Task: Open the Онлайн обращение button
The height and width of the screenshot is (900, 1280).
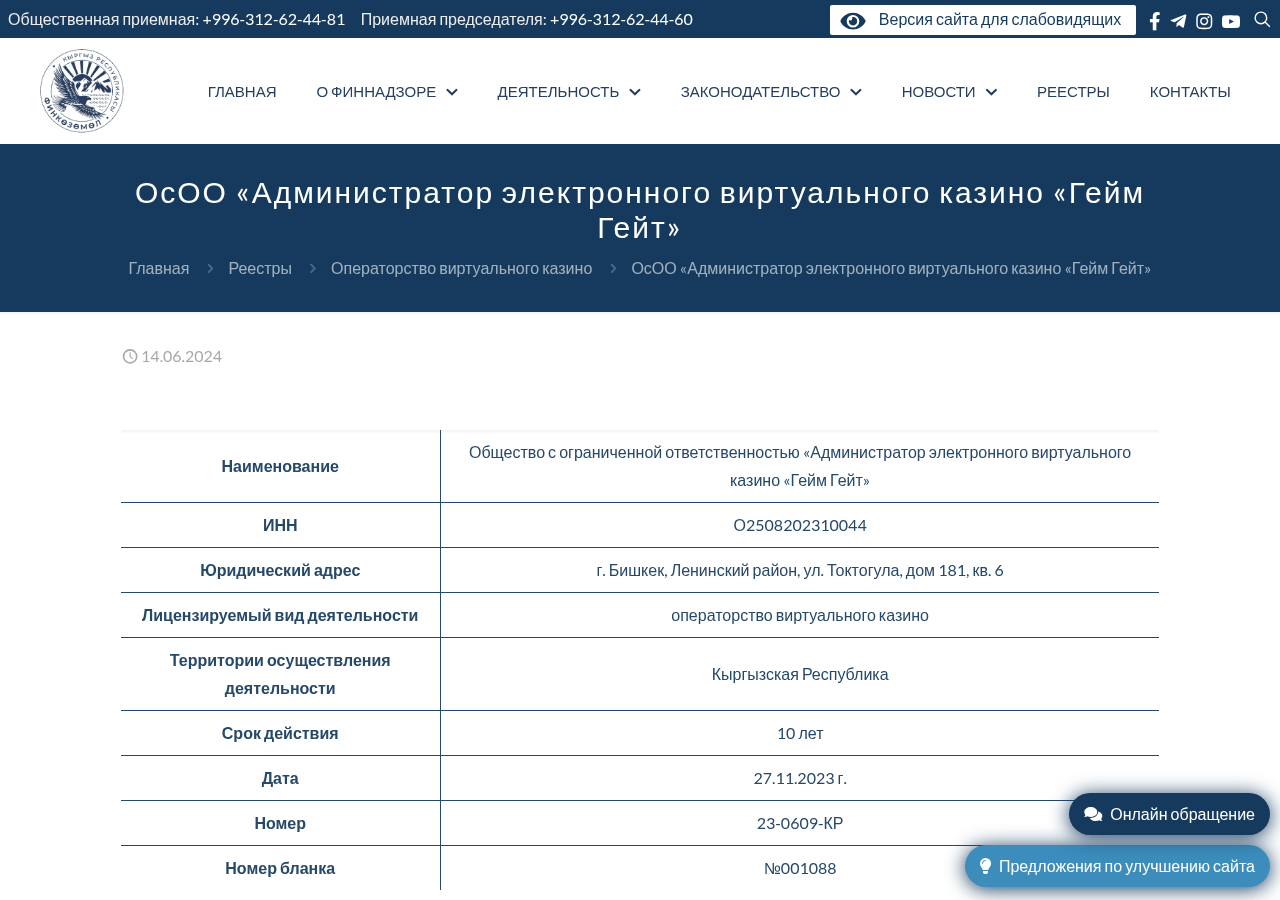Action: (x=1169, y=814)
